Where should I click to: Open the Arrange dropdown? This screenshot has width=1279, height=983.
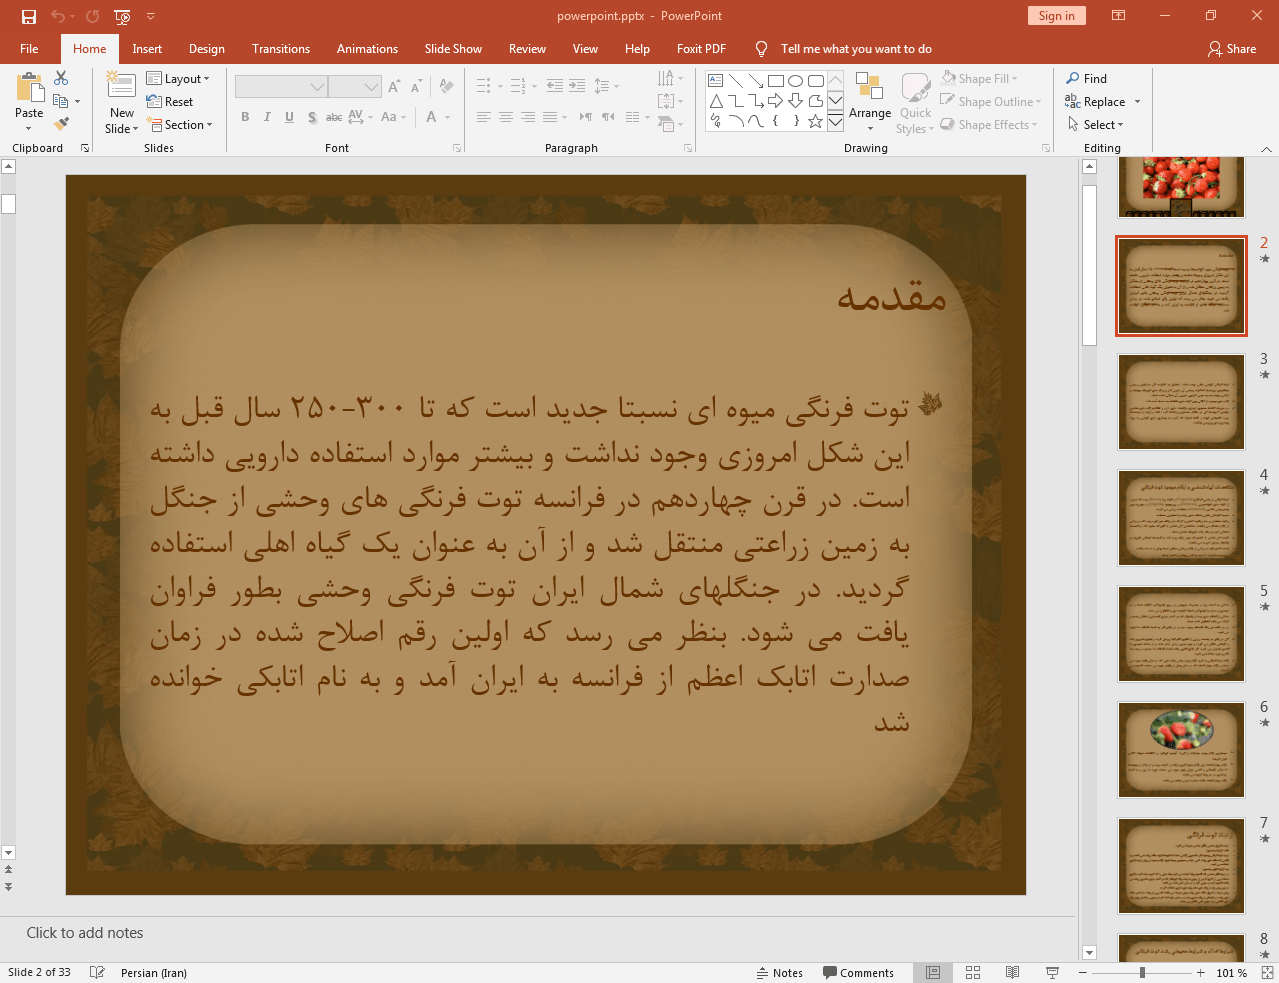click(870, 101)
